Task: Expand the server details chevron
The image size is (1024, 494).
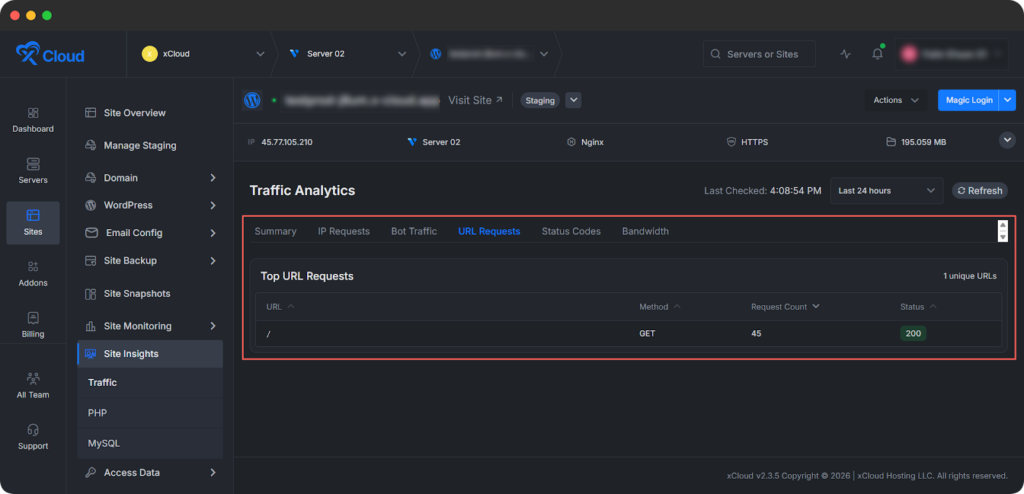Action: 1007,141
